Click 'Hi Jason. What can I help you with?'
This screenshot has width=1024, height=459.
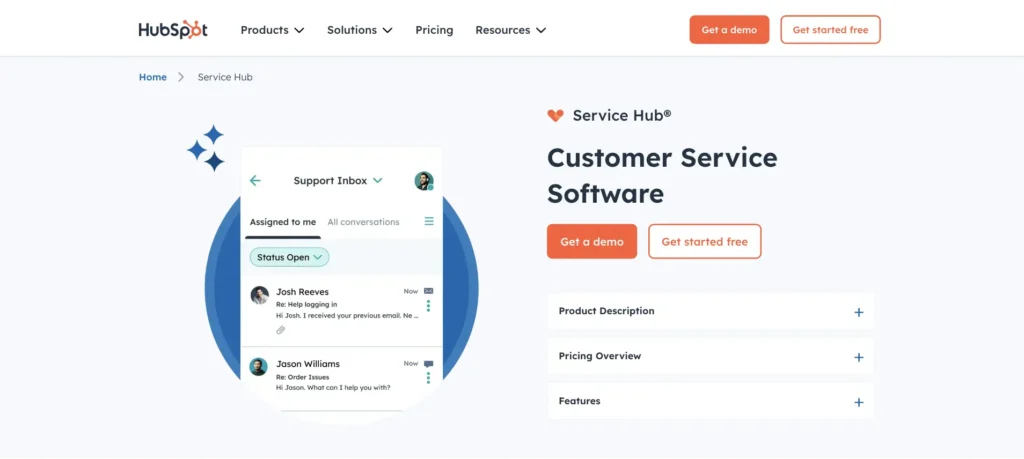coord(333,387)
